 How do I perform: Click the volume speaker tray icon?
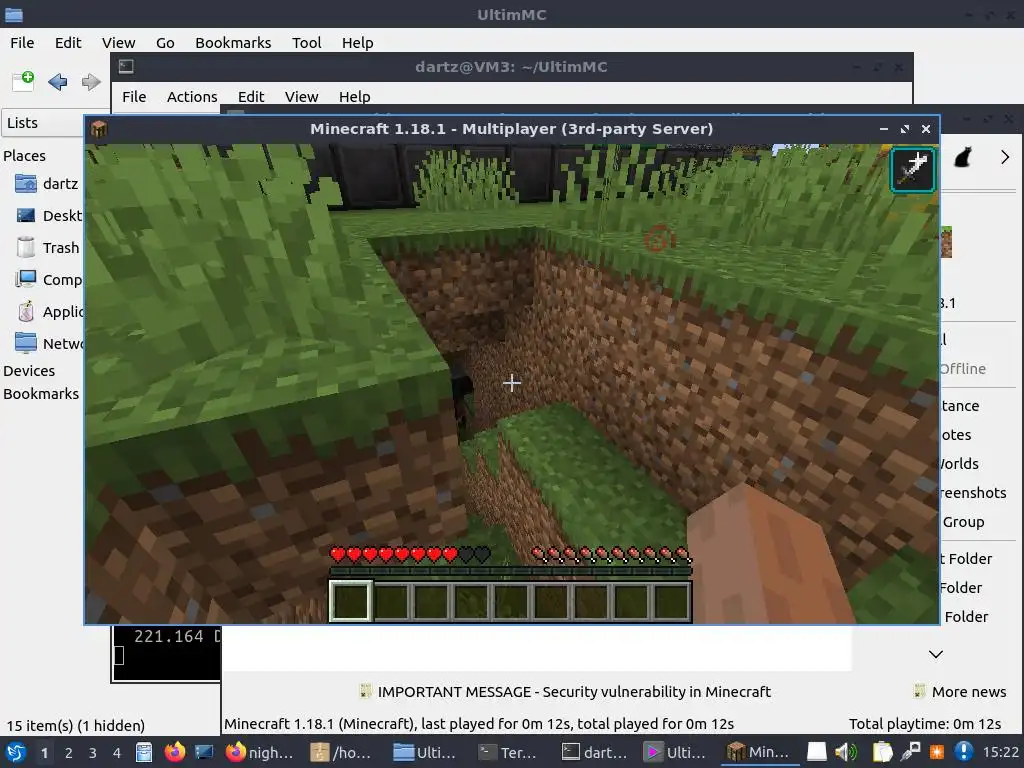(846, 752)
